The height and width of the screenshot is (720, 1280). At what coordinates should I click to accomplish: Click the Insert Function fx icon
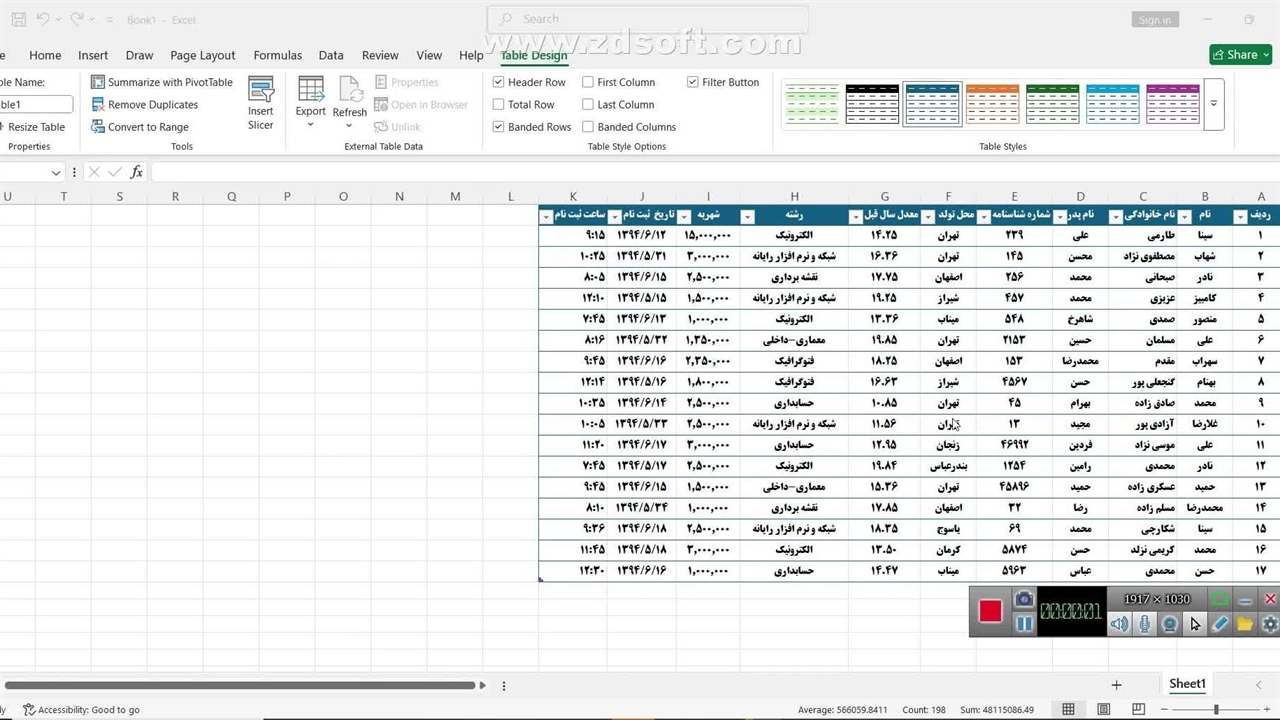coord(137,172)
